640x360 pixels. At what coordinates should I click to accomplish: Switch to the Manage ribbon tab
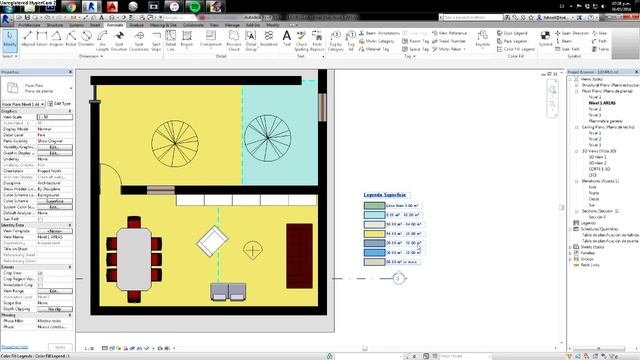click(232, 25)
